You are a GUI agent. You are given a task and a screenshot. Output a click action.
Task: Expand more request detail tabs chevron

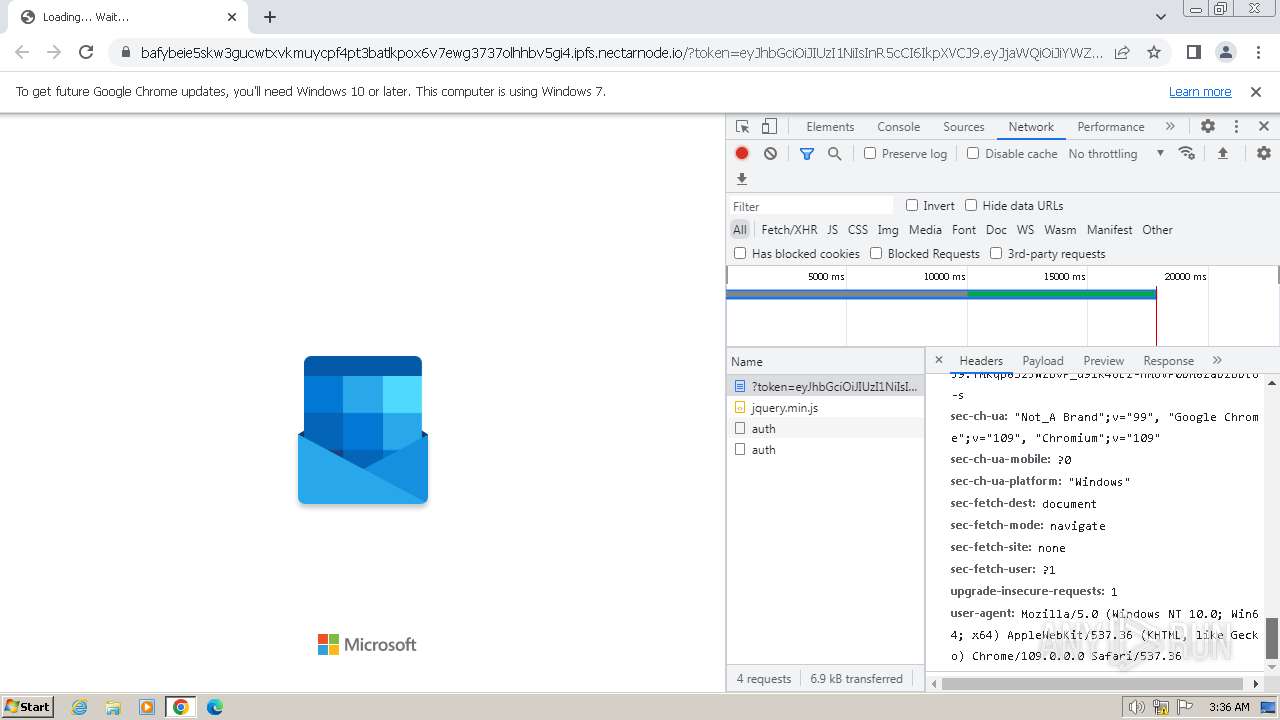[1217, 360]
